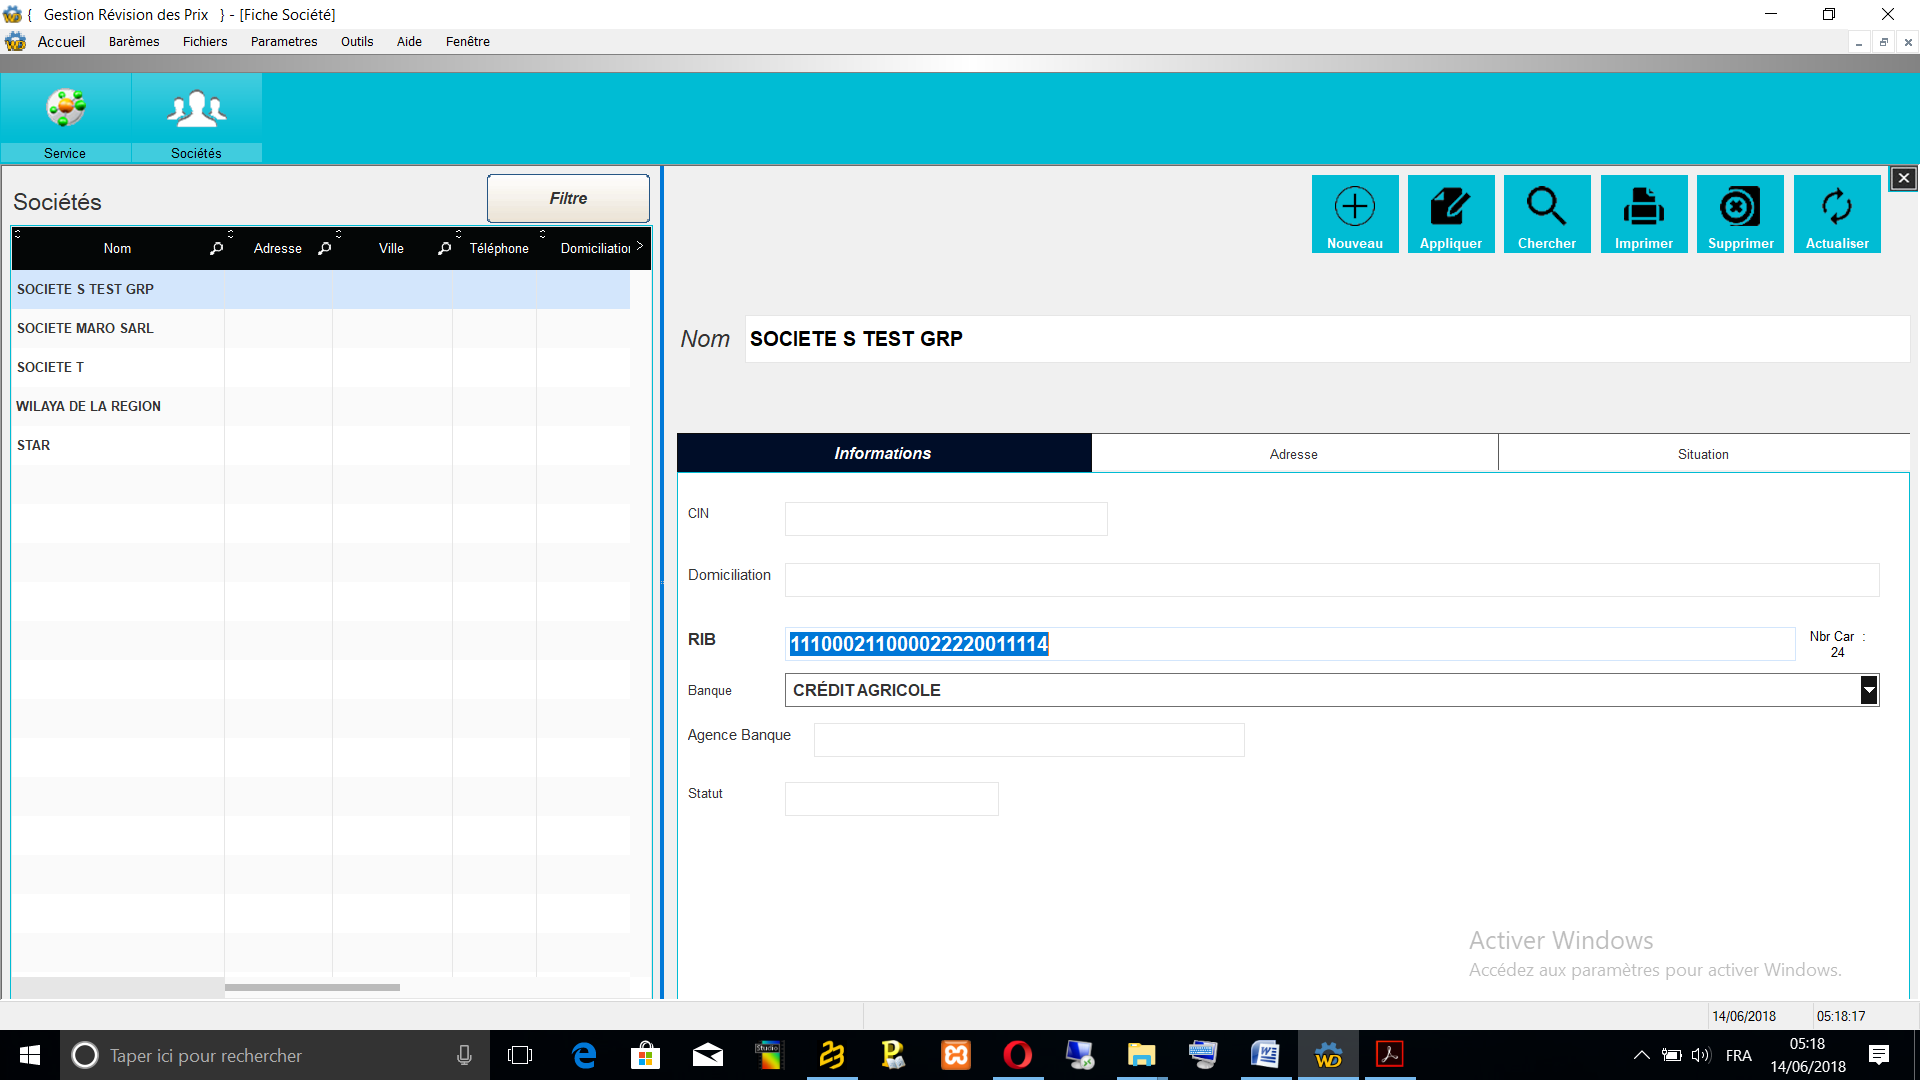The image size is (1920, 1080).
Task: Click the search magnifier in Ville column
Action: [x=444, y=248]
